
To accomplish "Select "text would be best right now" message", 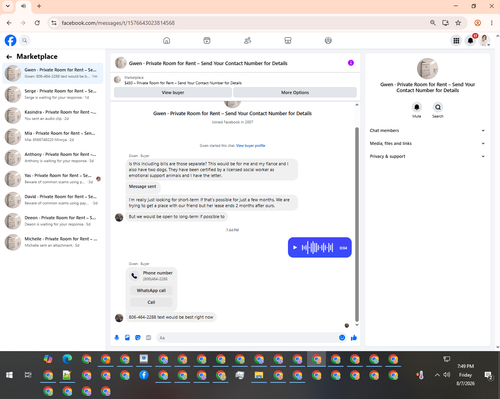I will [171, 317].
